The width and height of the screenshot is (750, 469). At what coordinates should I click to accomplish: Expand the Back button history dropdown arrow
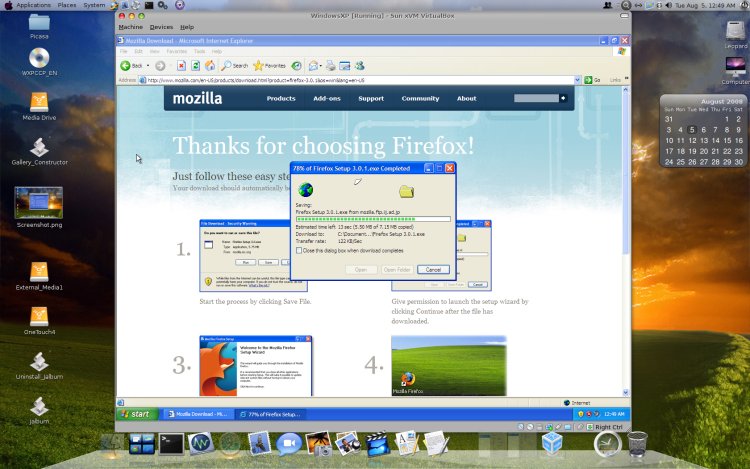point(148,65)
